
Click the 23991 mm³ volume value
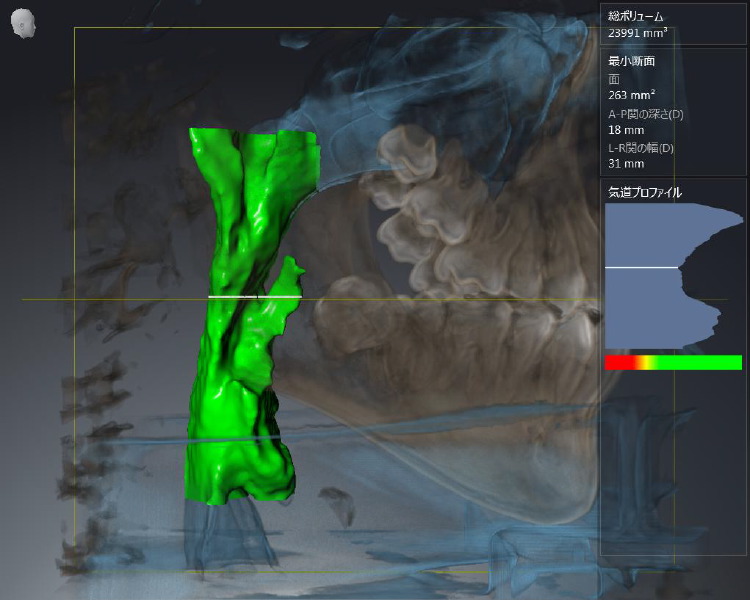point(638,32)
